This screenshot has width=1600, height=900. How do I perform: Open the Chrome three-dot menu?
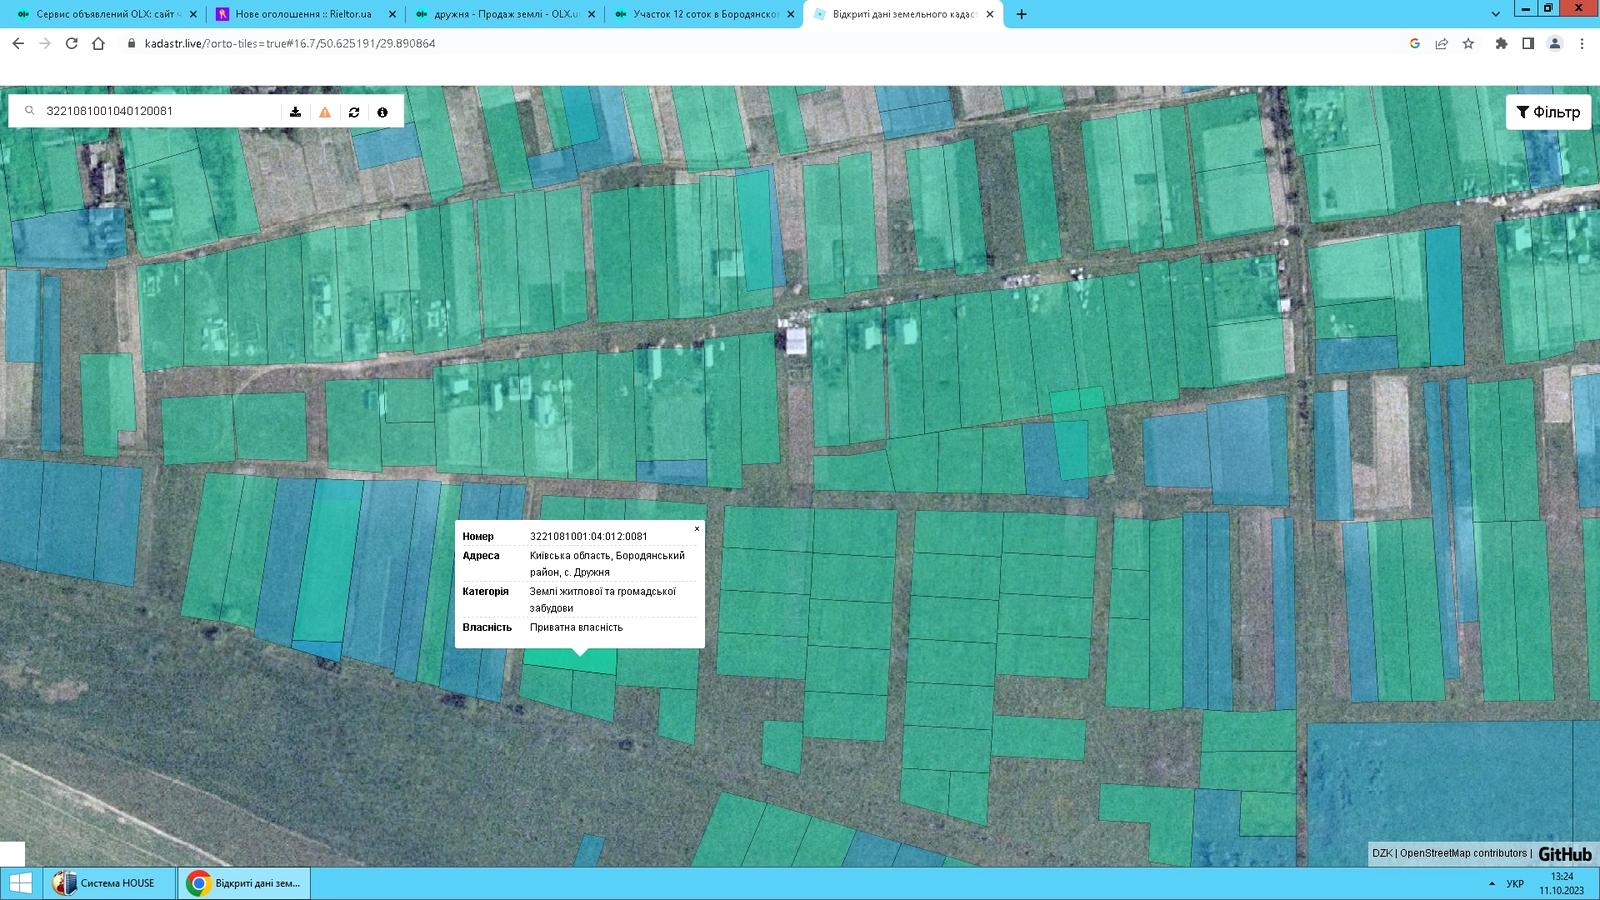tap(1581, 44)
